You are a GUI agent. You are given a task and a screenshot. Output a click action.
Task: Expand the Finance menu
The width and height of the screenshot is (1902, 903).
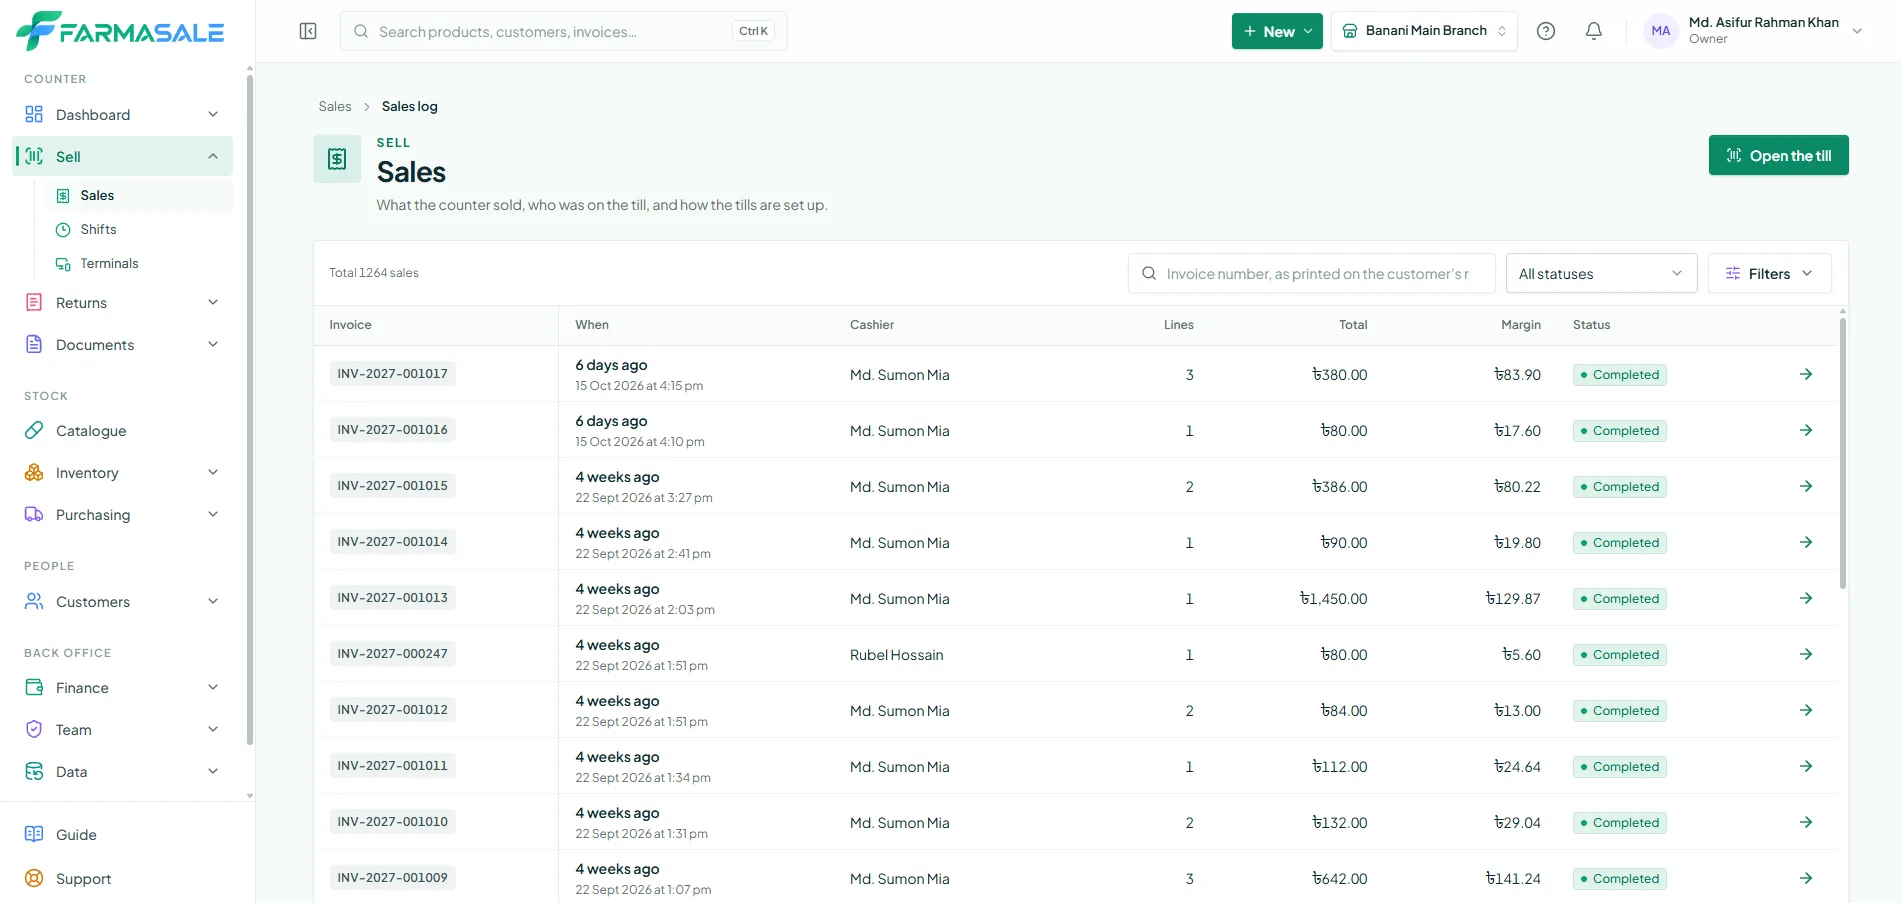tap(123, 688)
